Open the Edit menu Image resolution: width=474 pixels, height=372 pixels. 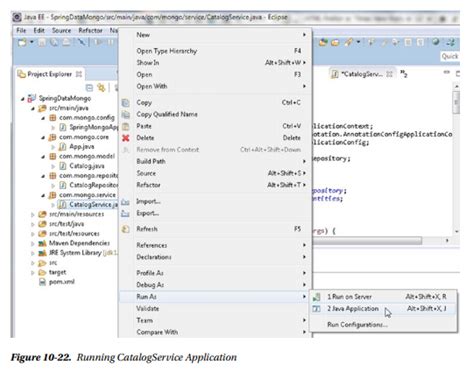[x=39, y=31]
